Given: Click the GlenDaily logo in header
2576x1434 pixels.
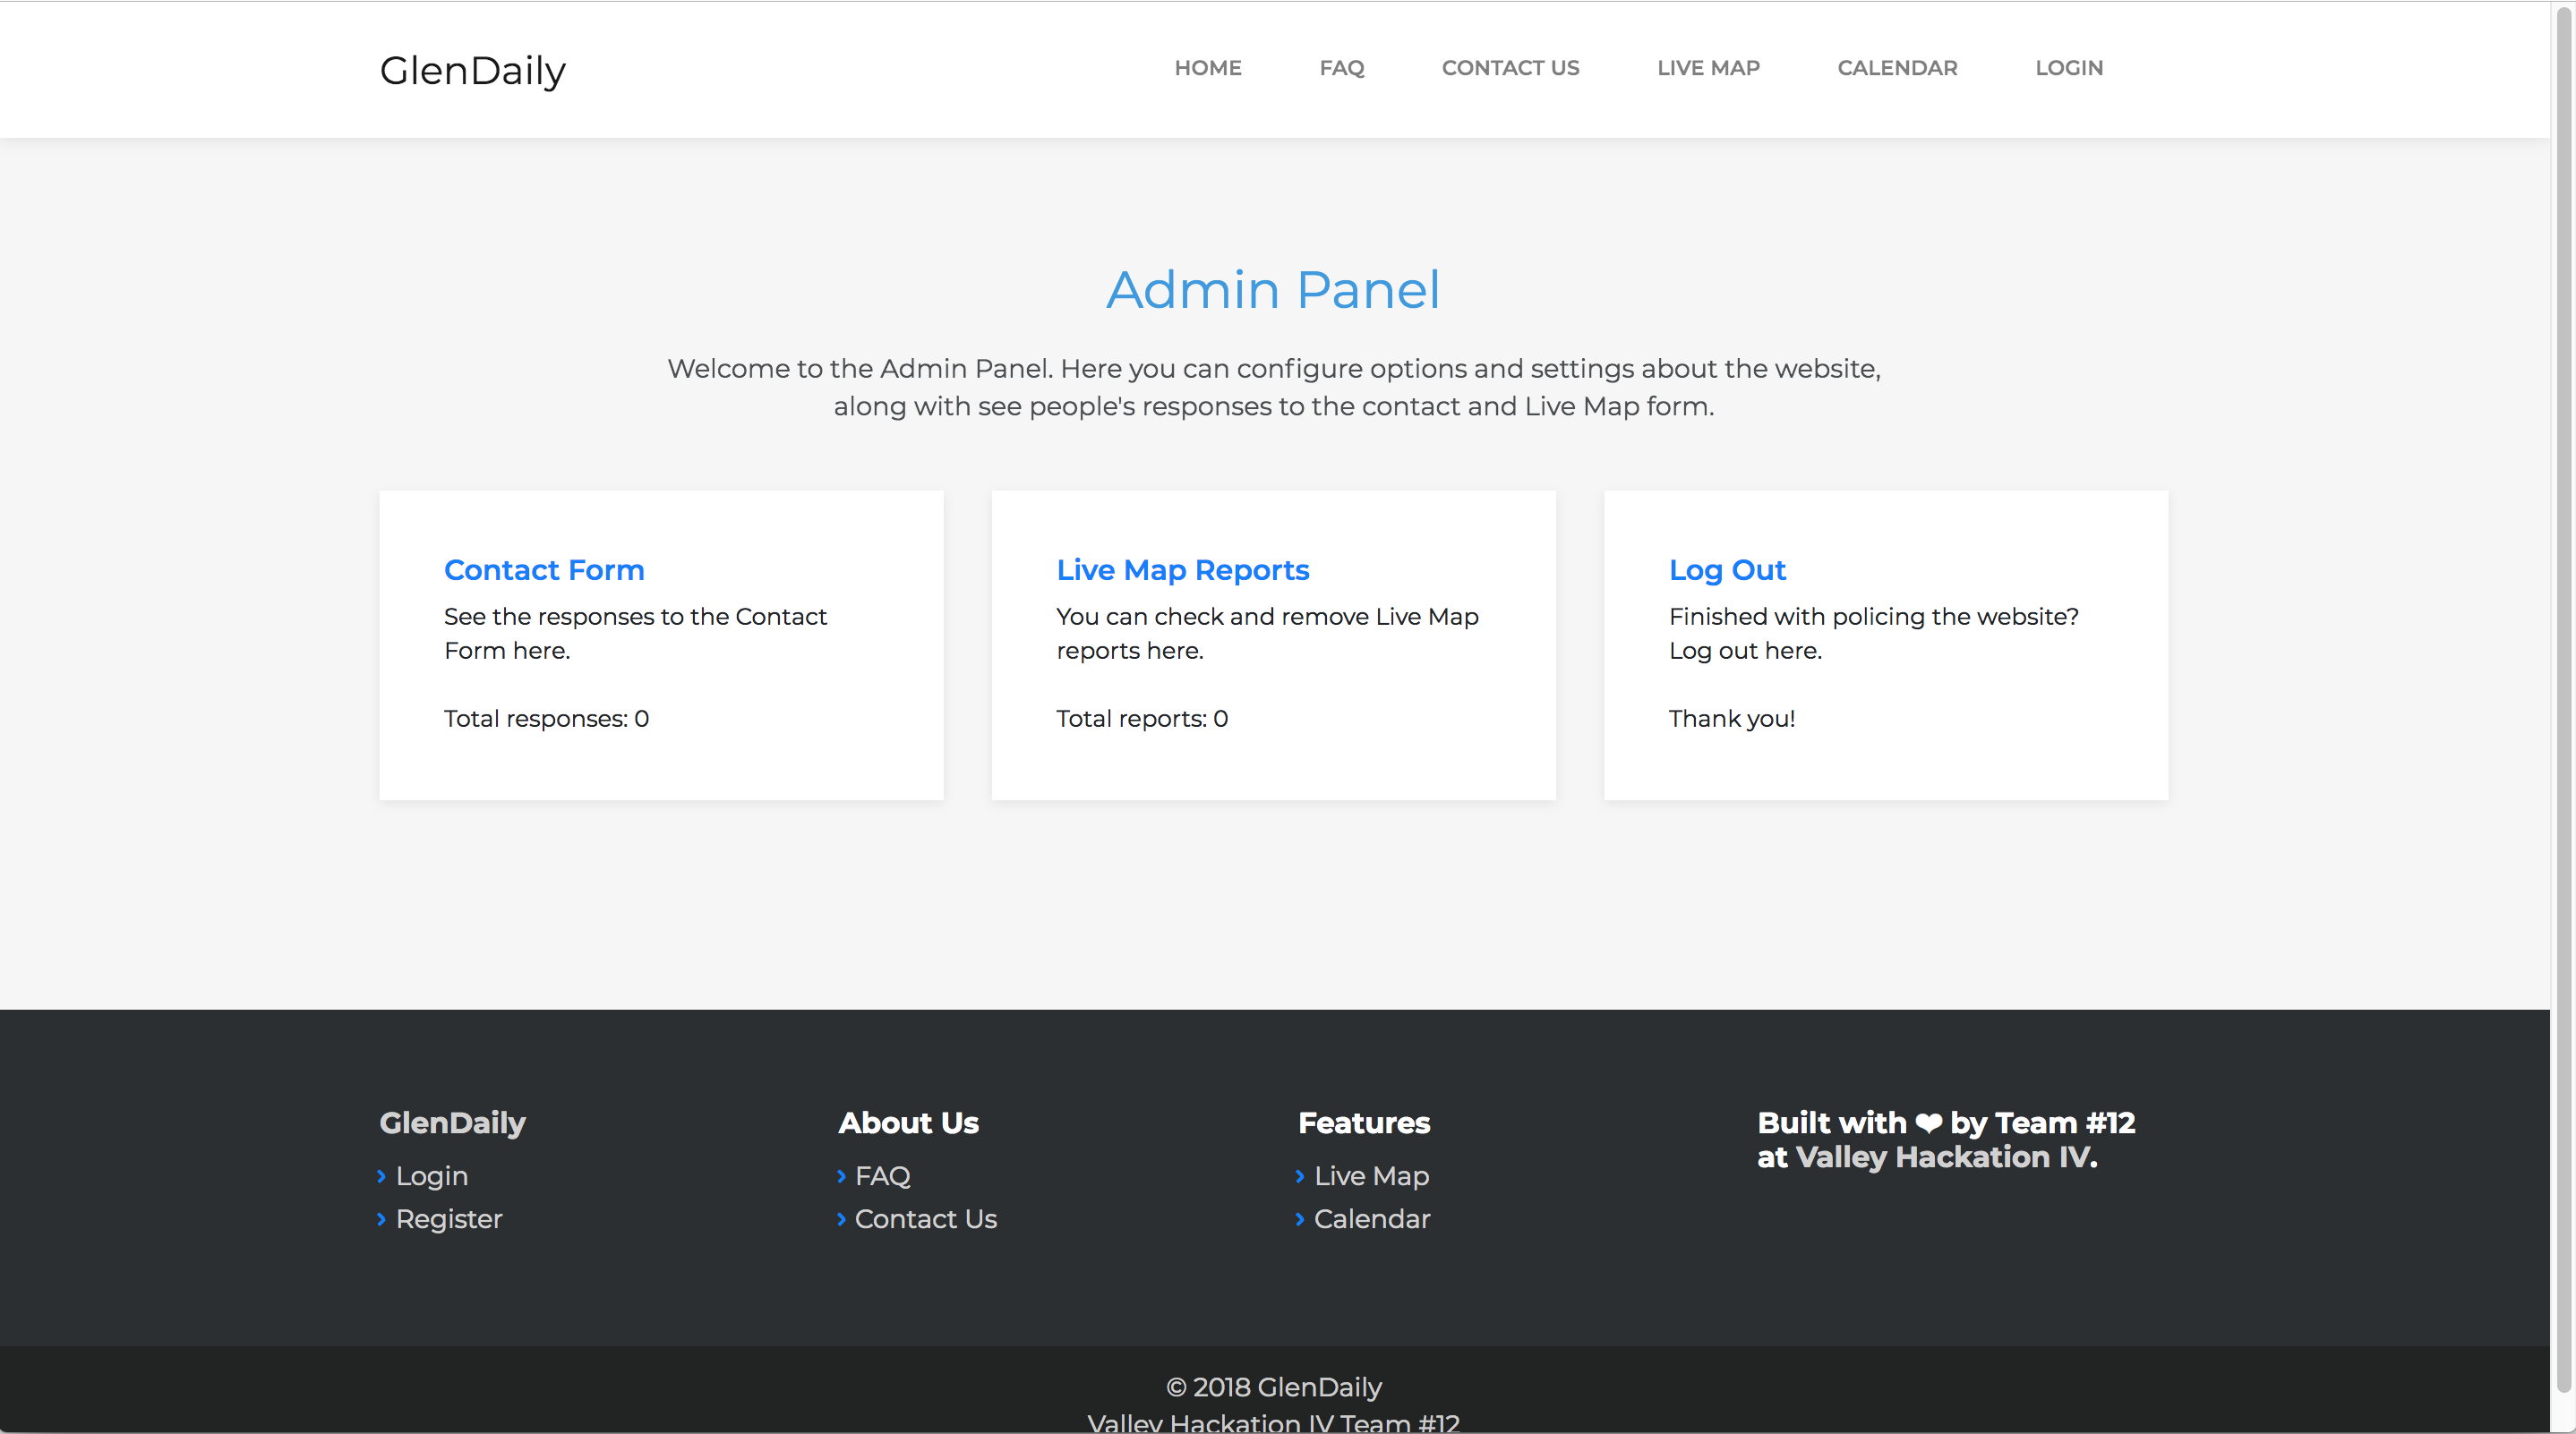Looking at the screenshot, I should 472,70.
